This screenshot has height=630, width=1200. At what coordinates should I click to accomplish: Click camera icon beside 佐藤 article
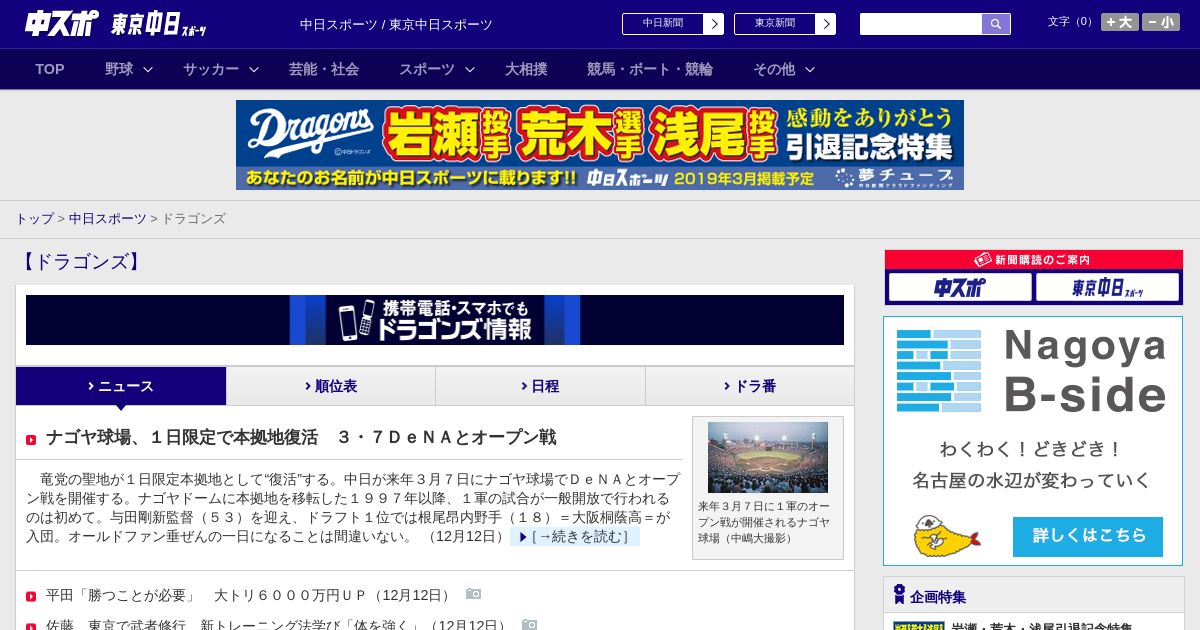coord(529,625)
